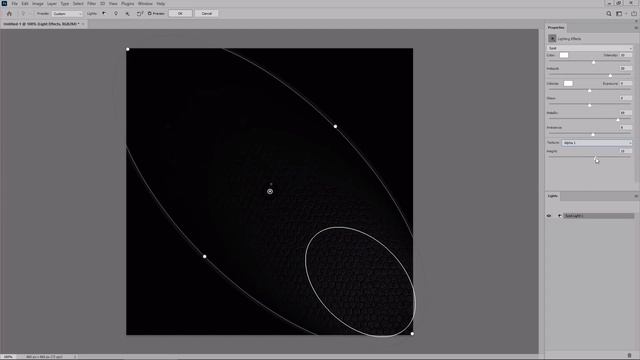Click the Intensity value field
This screenshot has width=640, height=360.
coord(625,55)
